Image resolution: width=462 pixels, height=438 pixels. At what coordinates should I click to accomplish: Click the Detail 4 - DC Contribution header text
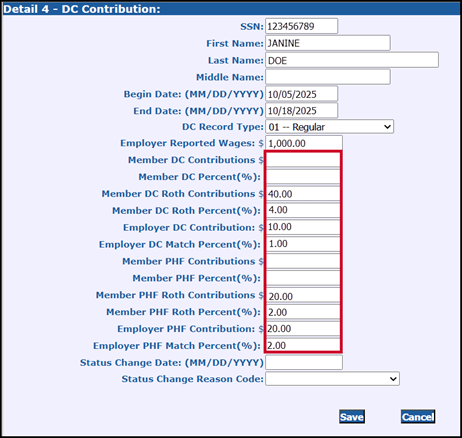click(x=82, y=9)
